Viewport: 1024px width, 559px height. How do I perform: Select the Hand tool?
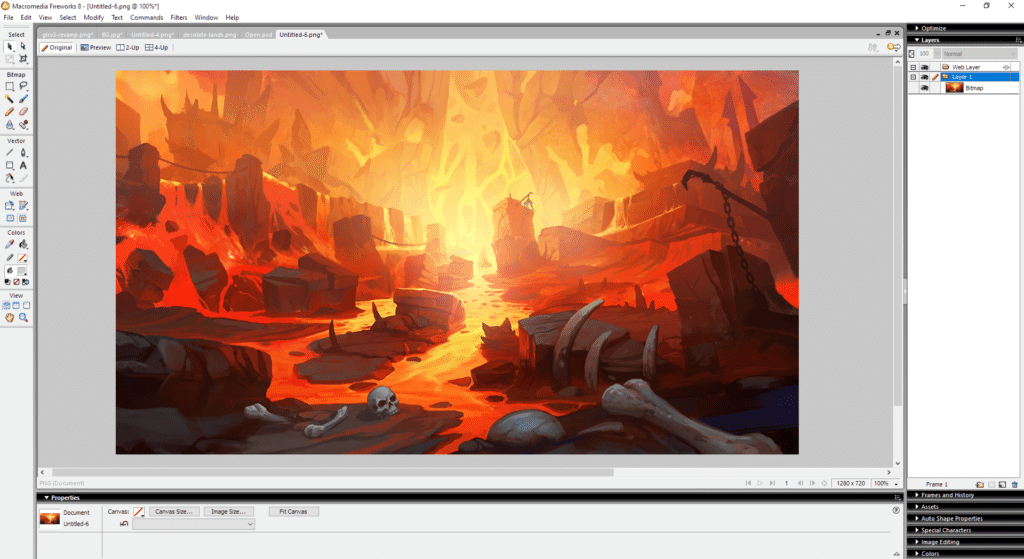10,317
